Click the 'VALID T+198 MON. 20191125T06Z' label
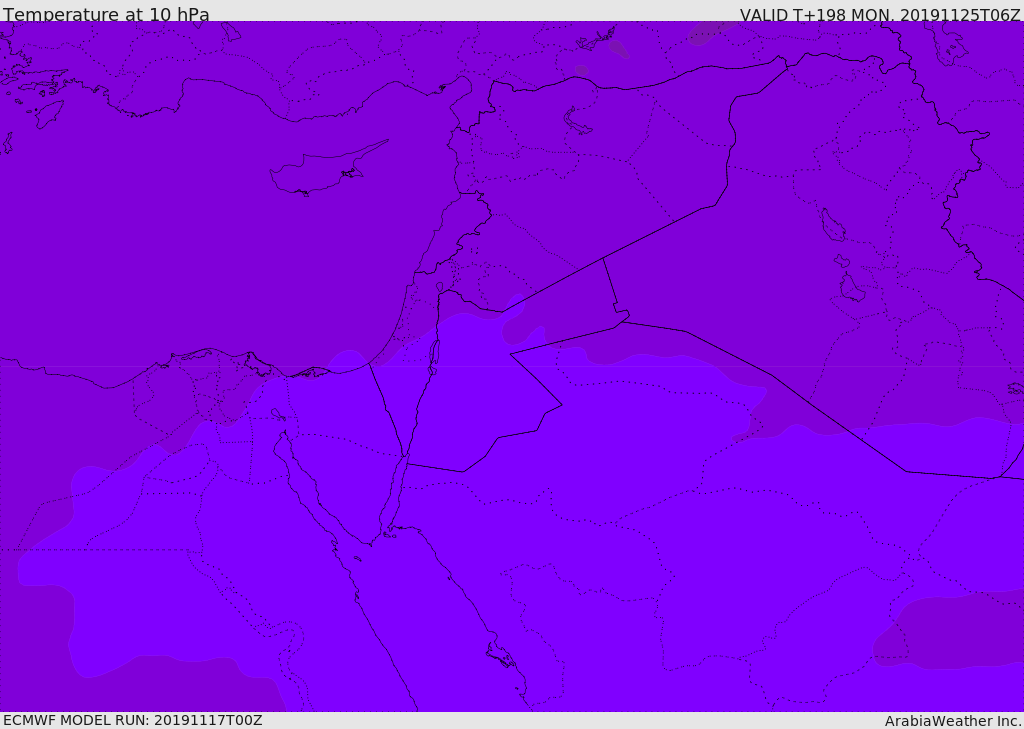Viewport: 1024px width, 729px height. pyautogui.click(x=880, y=14)
